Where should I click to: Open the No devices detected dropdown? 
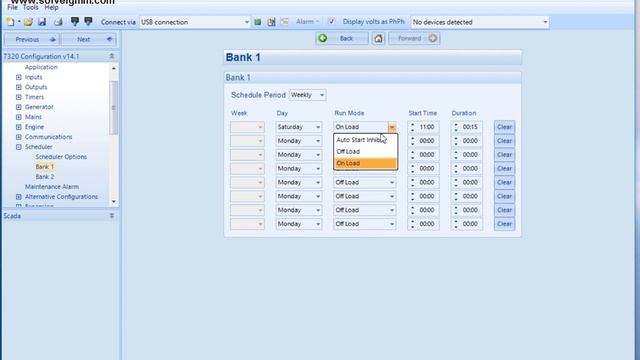point(480,22)
